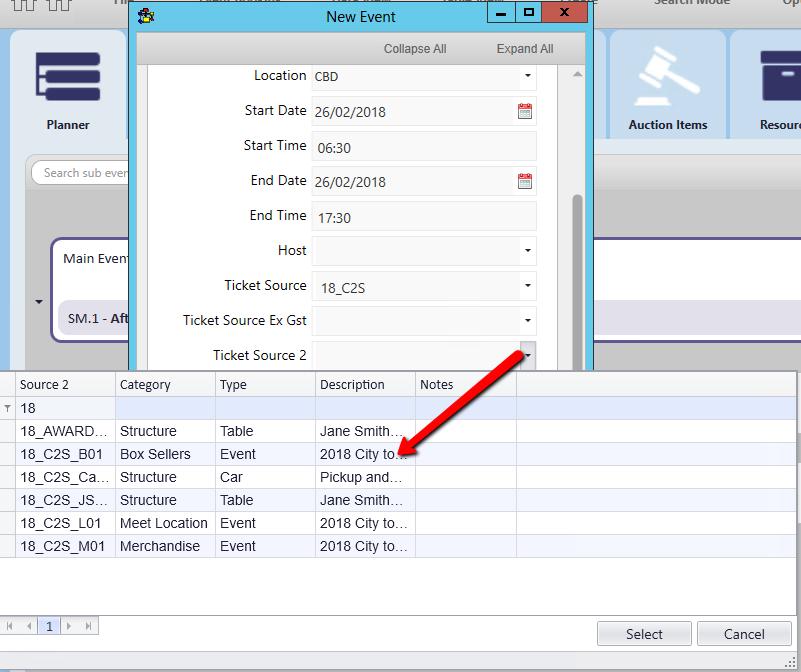This screenshot has height=672, width=801.
Task: Go to next page in grid pager
Action: tap(68, 626)
